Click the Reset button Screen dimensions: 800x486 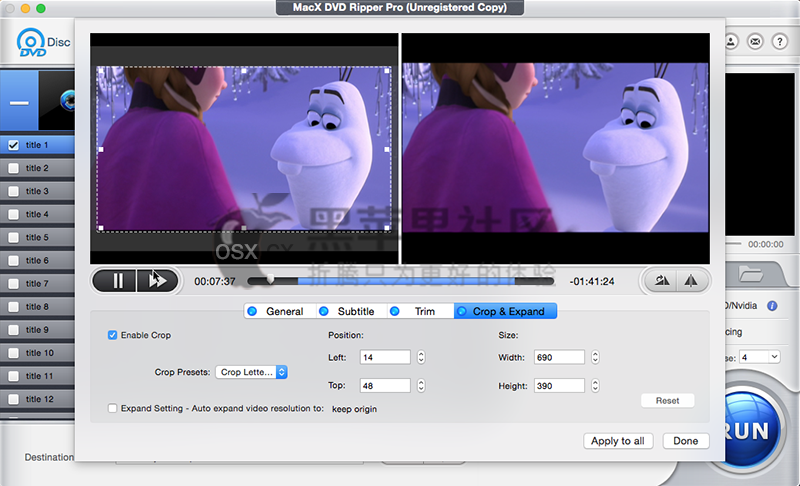click(667, 401)
